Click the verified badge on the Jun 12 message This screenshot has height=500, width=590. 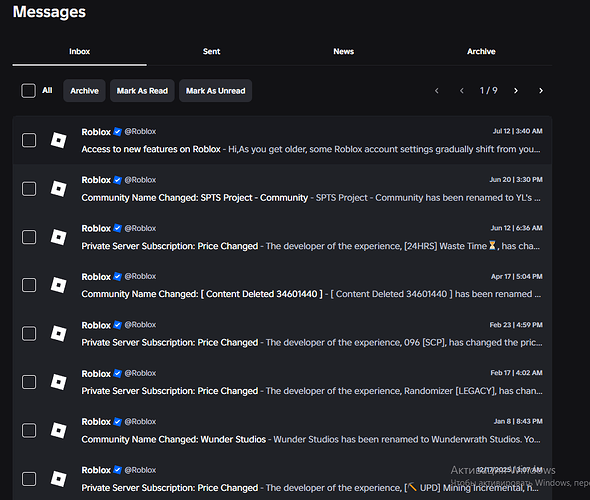117,228
